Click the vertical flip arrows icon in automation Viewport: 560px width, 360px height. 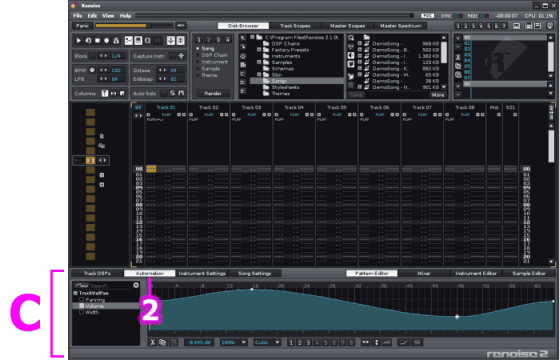376,342
